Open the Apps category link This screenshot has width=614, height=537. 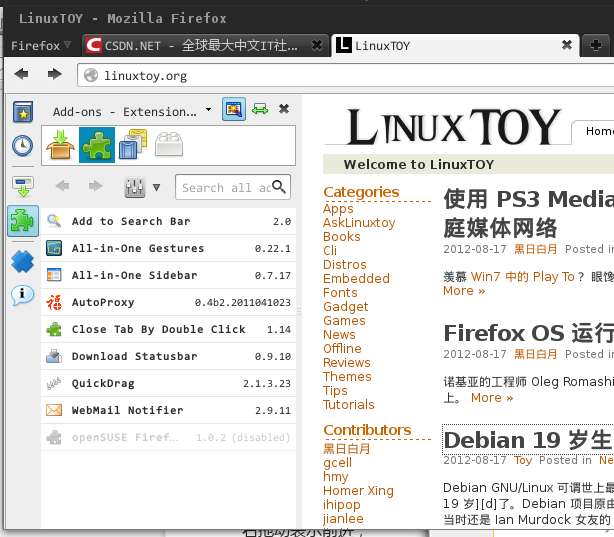point(338,209)
